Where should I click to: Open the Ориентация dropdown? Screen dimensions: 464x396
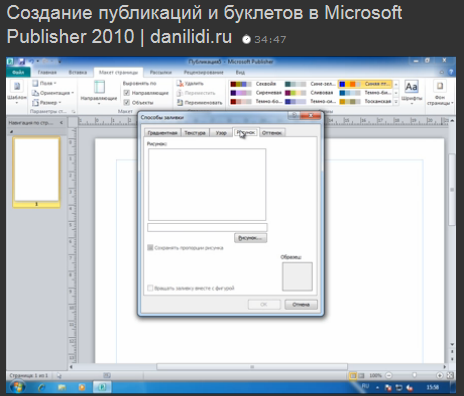coord(53,93)
